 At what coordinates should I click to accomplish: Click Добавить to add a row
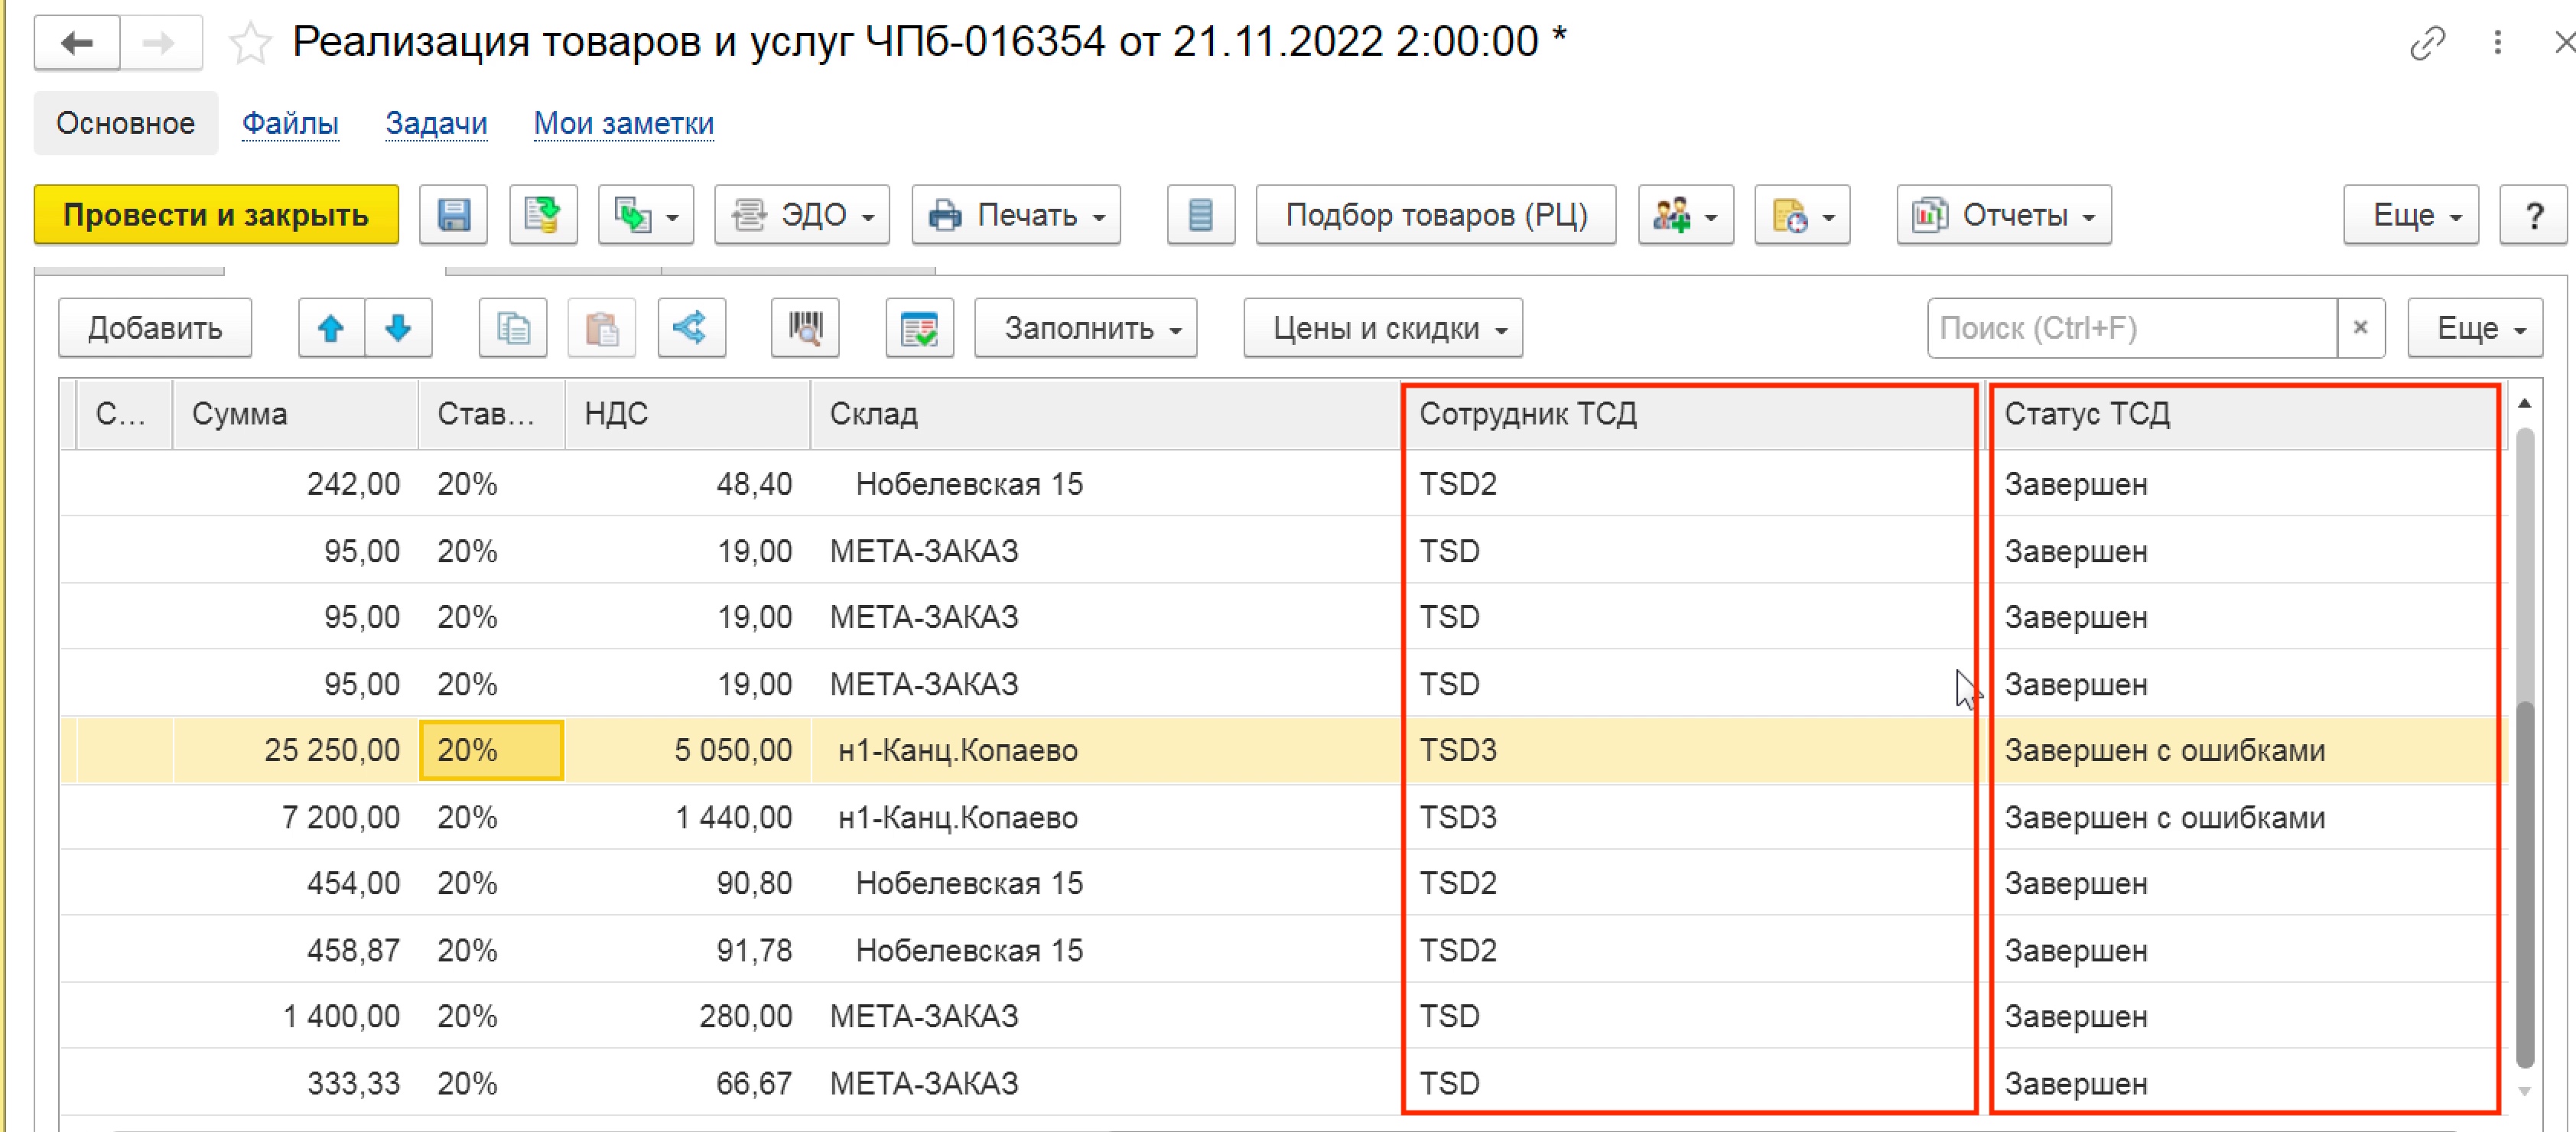point(155,328)
